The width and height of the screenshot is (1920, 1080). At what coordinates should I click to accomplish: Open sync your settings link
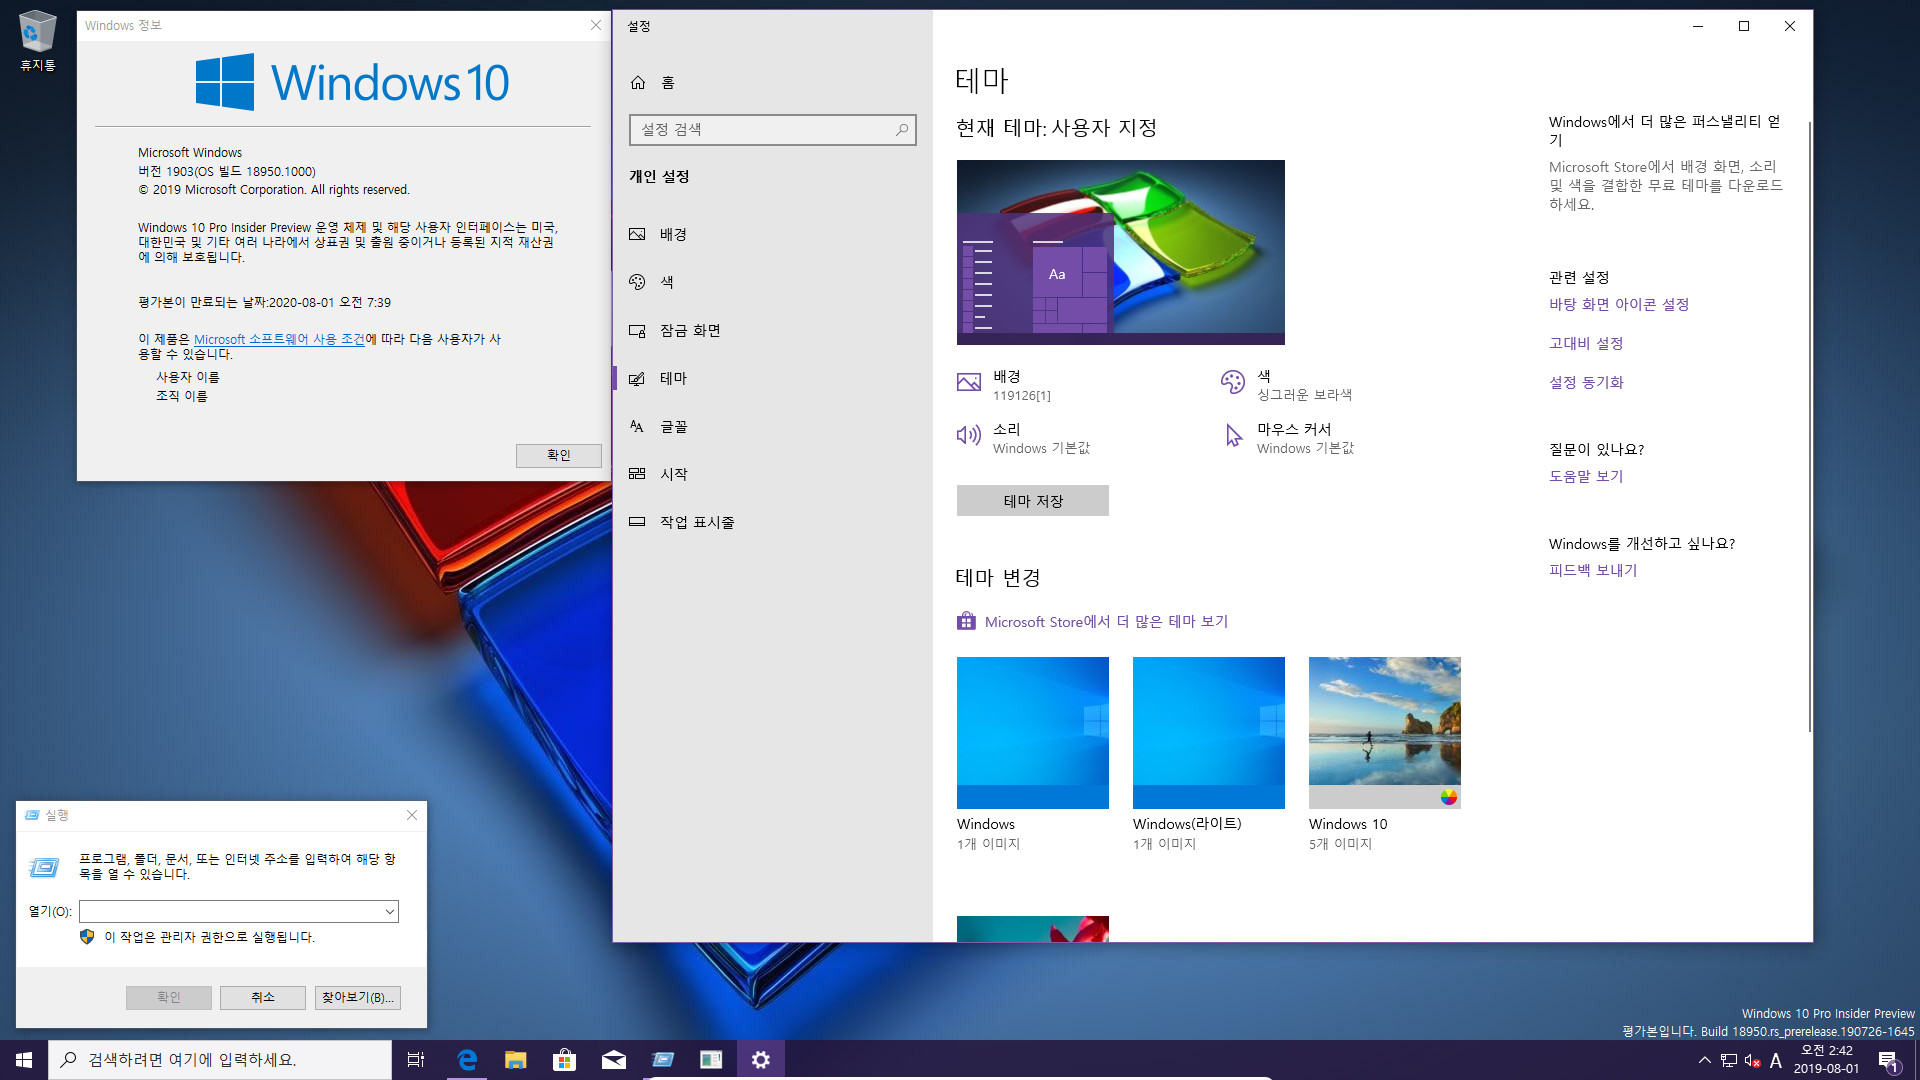1585,382
